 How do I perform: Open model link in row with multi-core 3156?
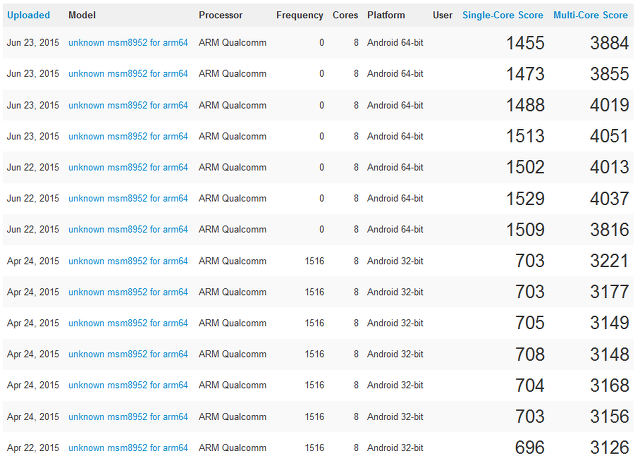pyautogui.click(x=128, y=417)
